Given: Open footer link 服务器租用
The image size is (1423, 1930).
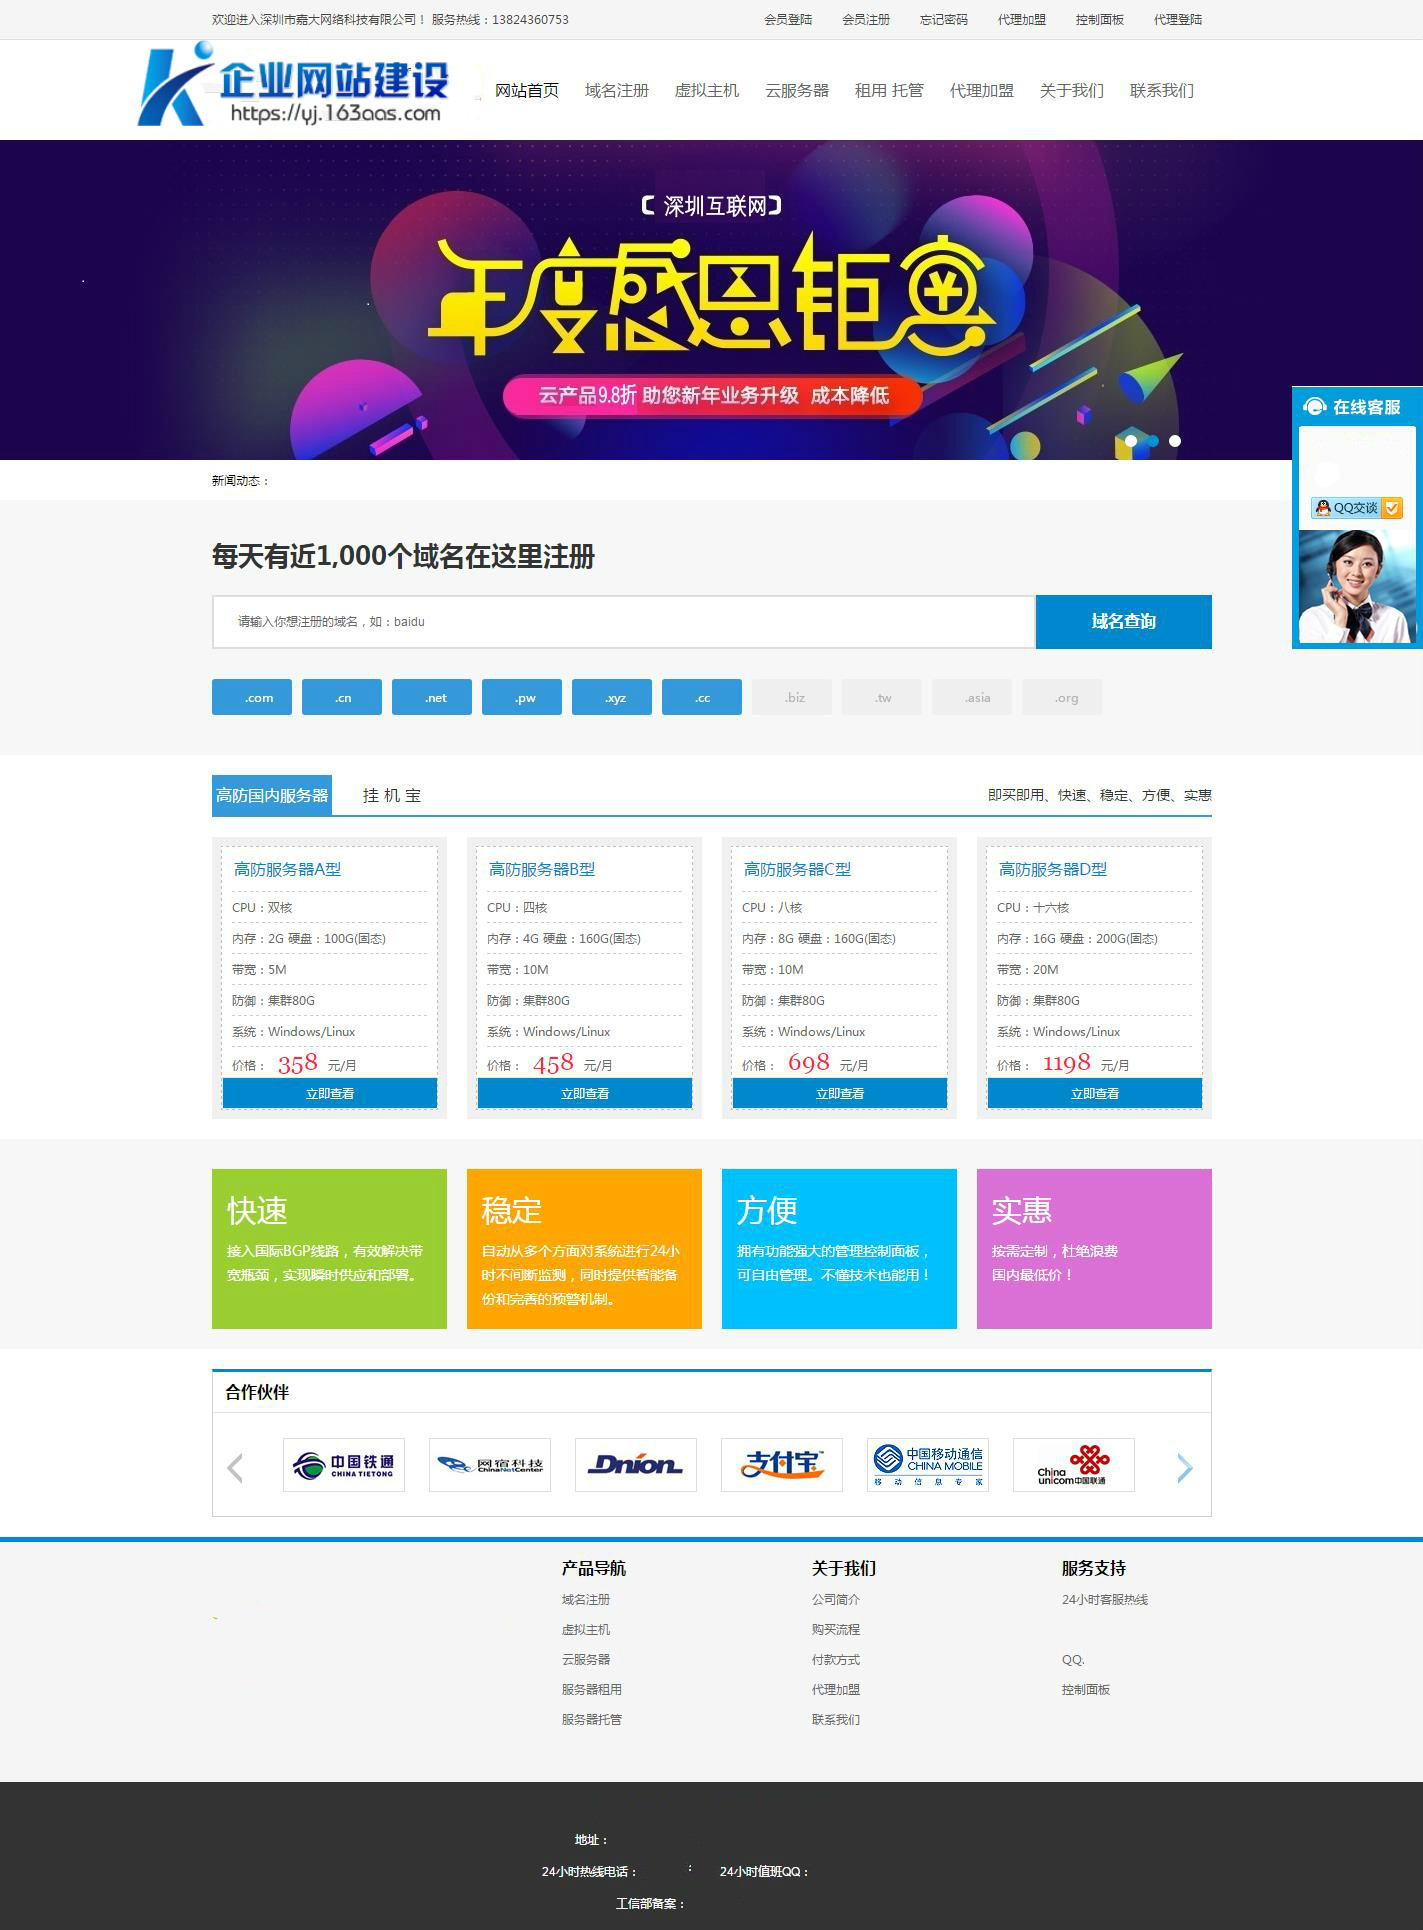Looking at the screenshot, I should point(592,1689).
